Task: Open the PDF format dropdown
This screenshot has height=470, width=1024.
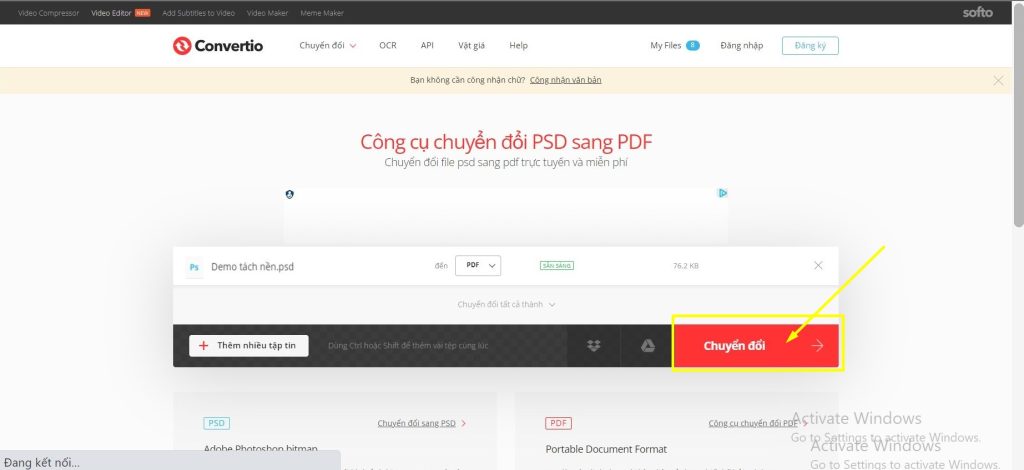Action: point(478,266)
